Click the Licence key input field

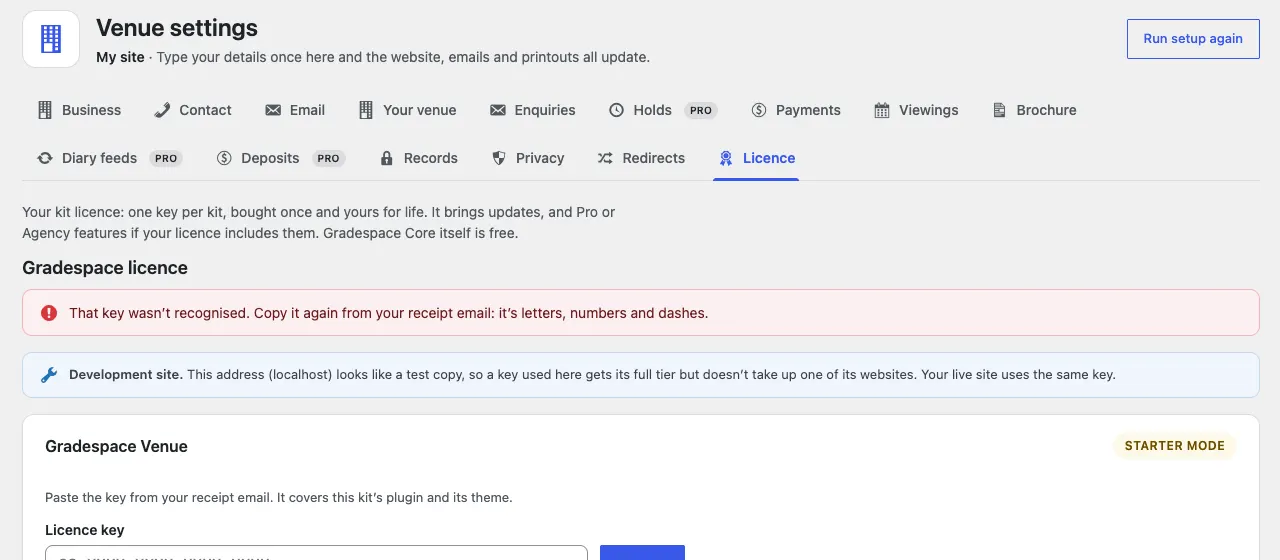316,553
